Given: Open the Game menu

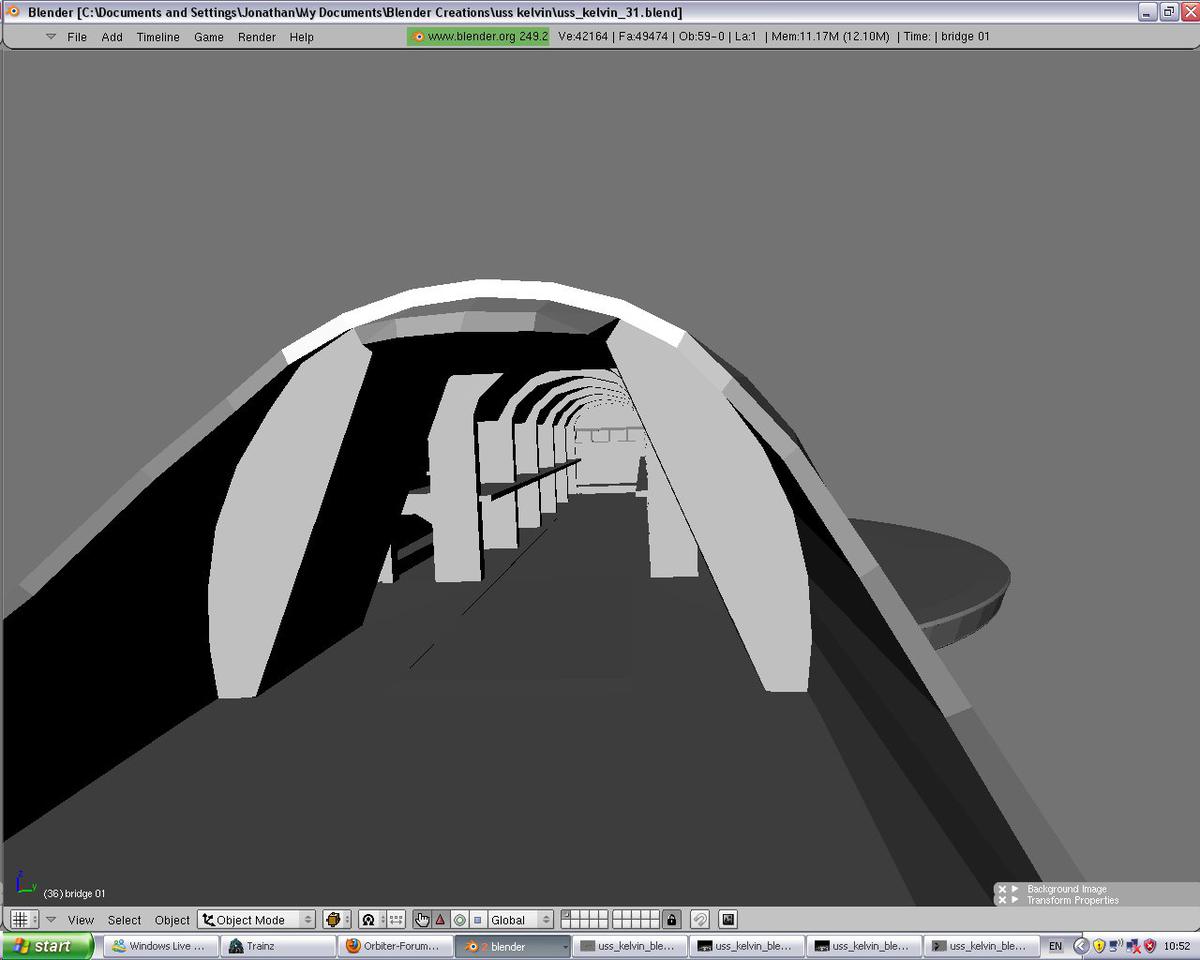Looking at the screenshot, I should (208, 37).
